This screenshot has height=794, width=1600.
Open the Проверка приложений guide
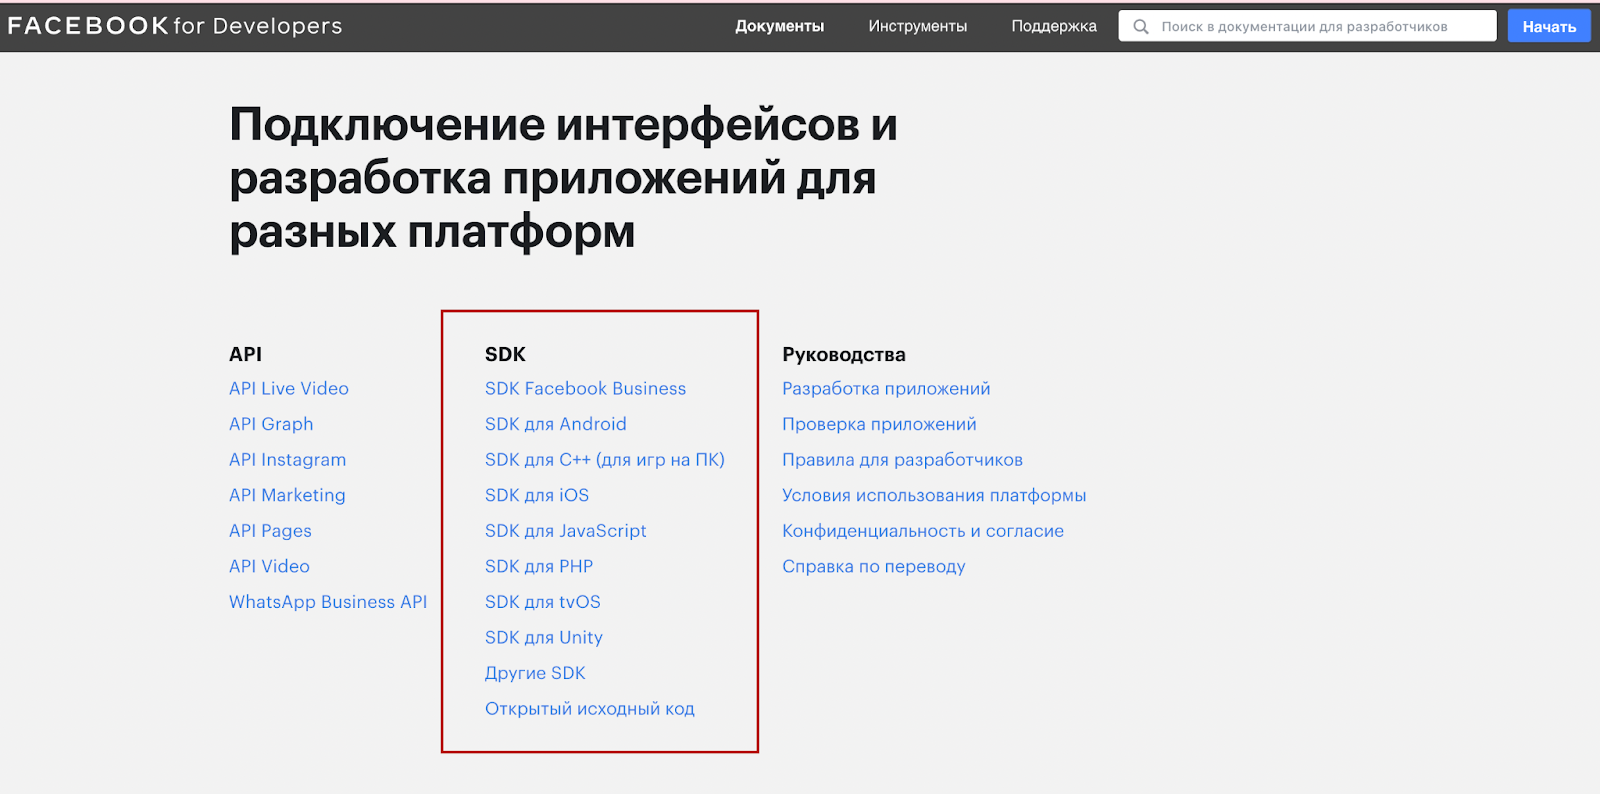879,424
